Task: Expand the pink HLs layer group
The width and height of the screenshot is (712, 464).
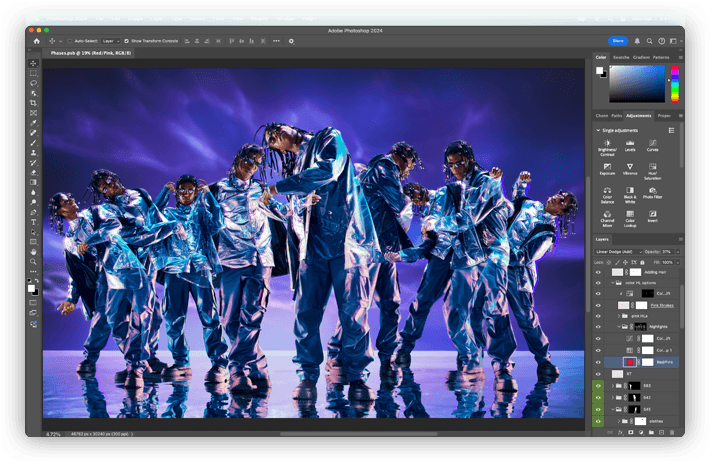Action: coord(617,315)
